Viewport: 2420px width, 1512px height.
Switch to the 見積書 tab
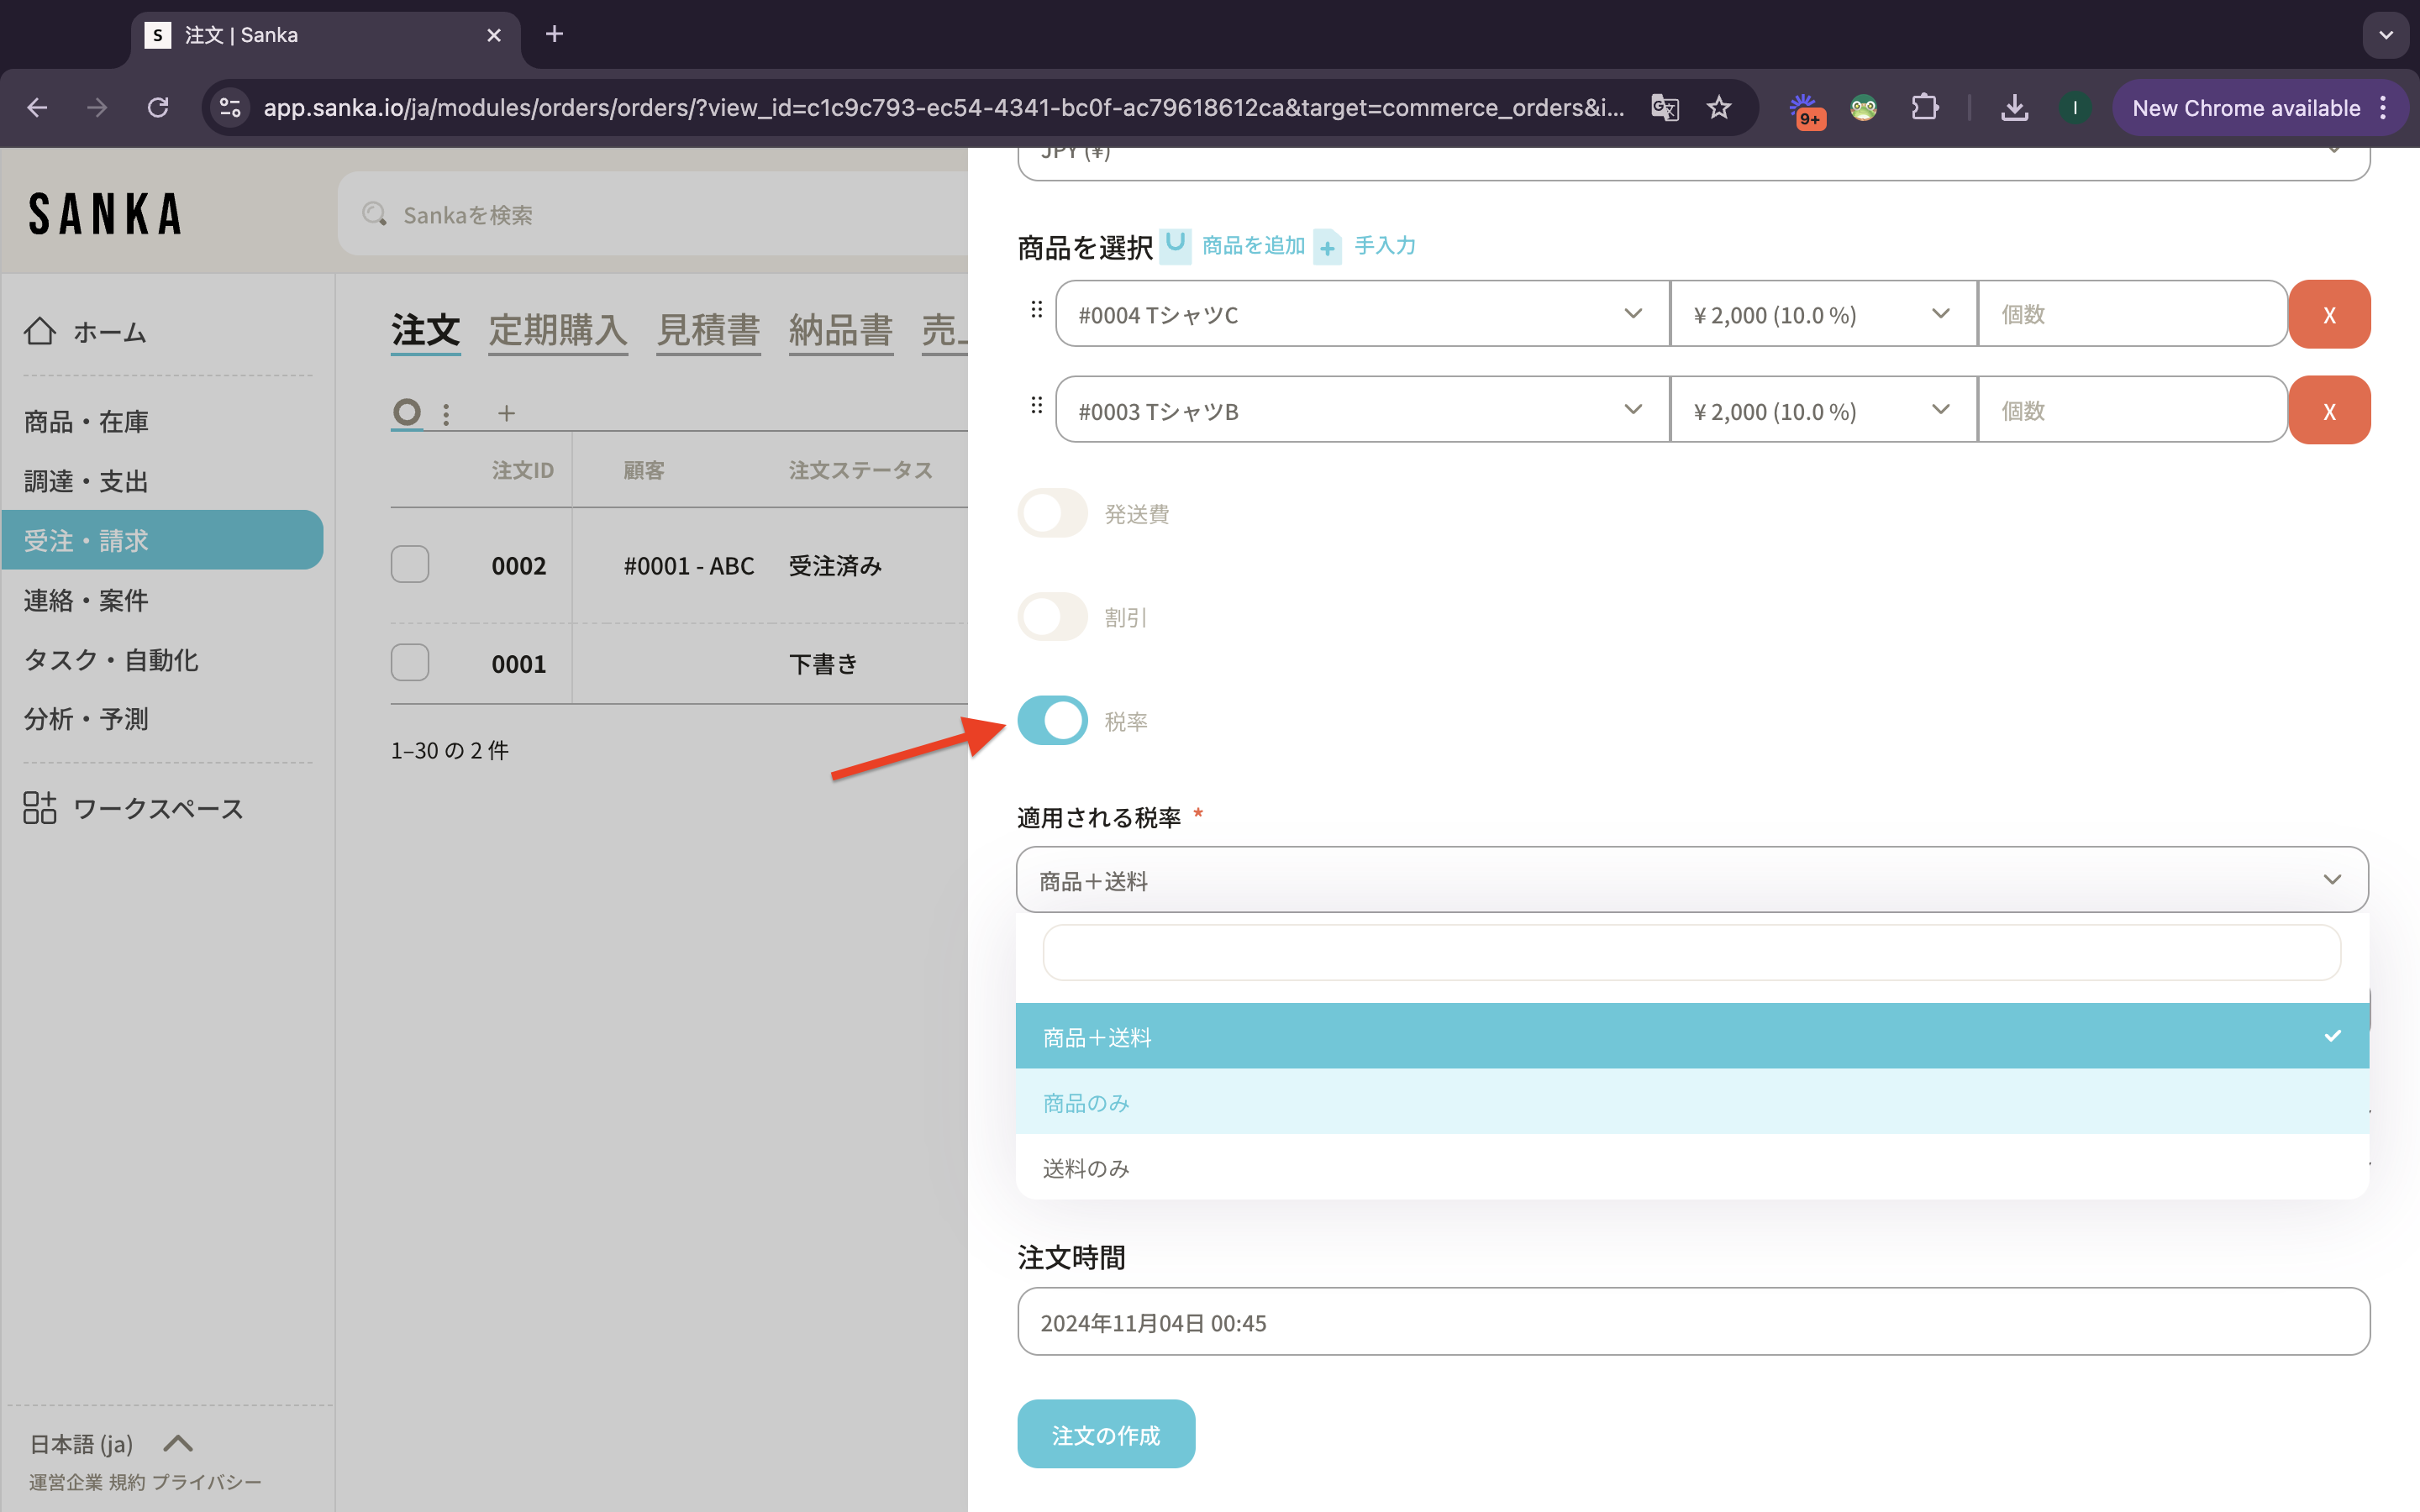click(x=708, y=330)
